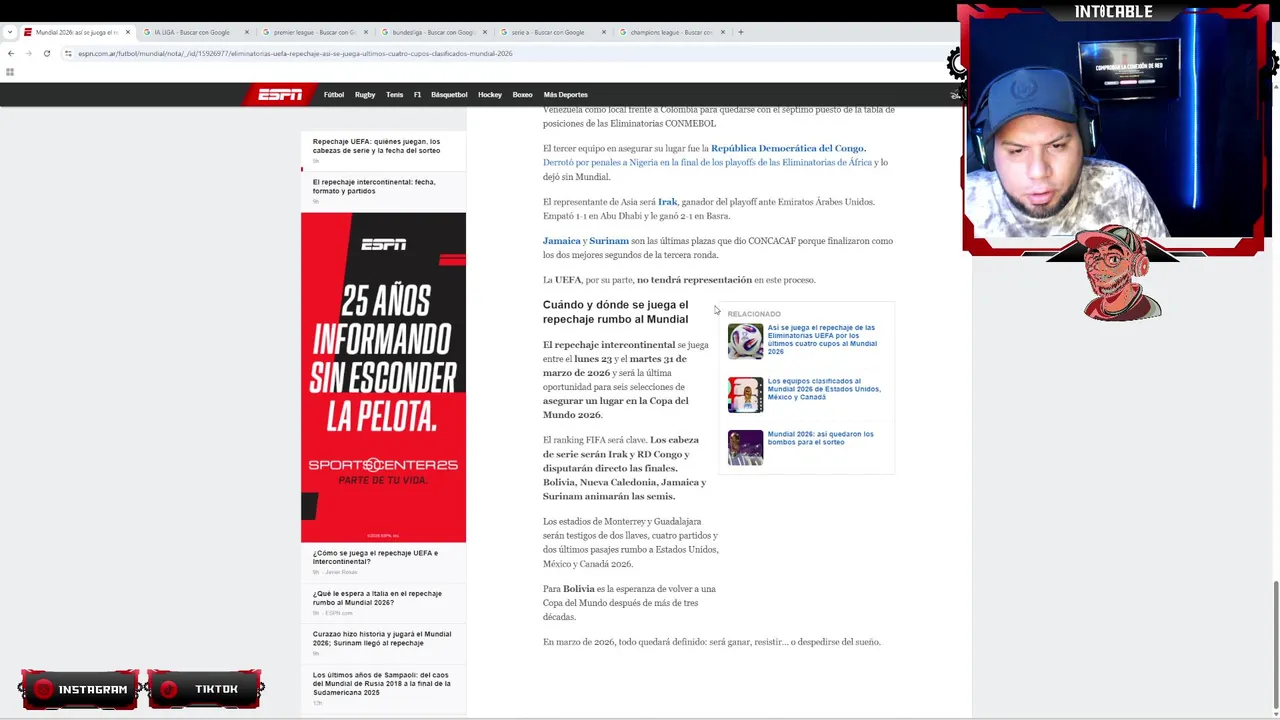
Task: Click the ESPN logo in the navbar
Action: [280, 95]
